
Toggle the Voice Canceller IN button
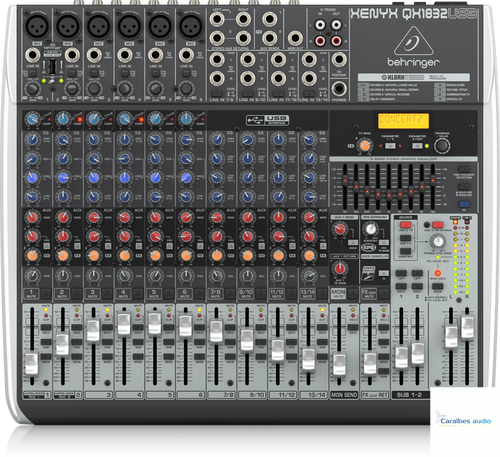tap(383, 273)
